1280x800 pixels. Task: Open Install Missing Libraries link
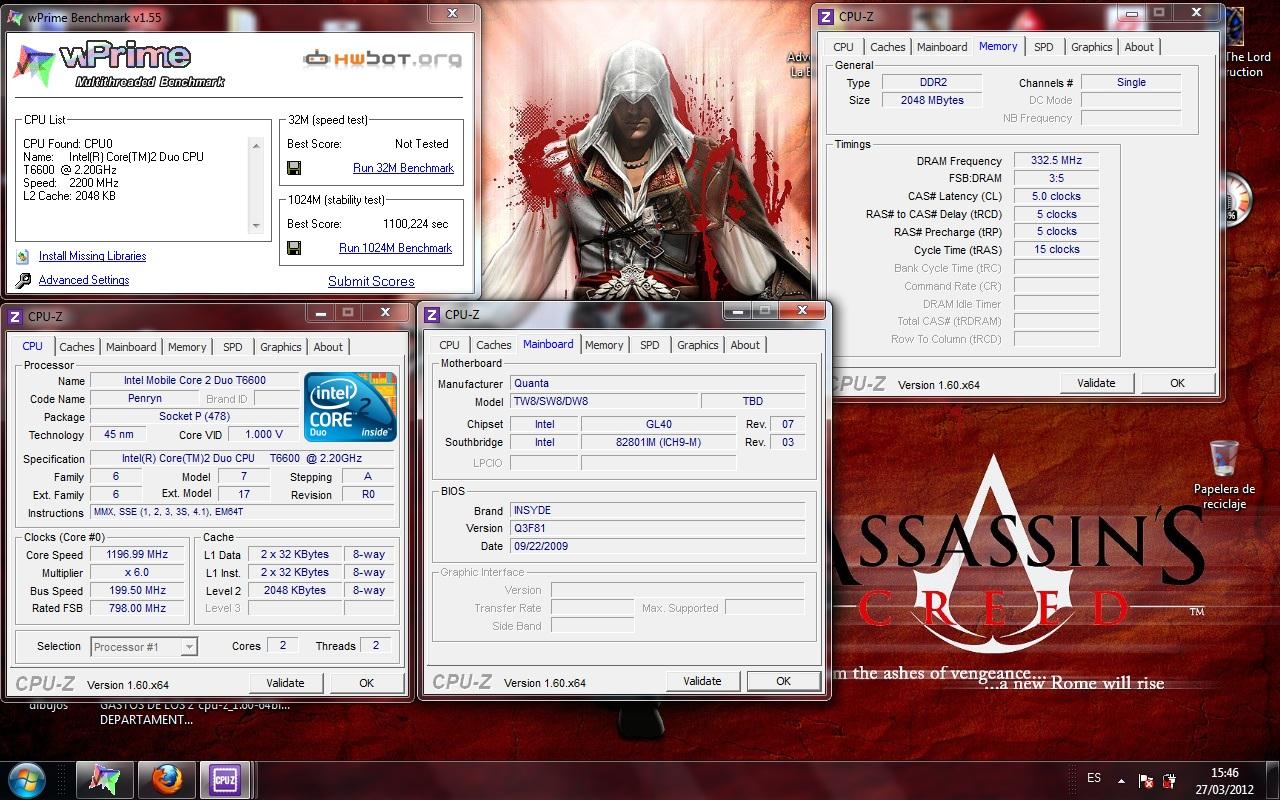[92, 256]
